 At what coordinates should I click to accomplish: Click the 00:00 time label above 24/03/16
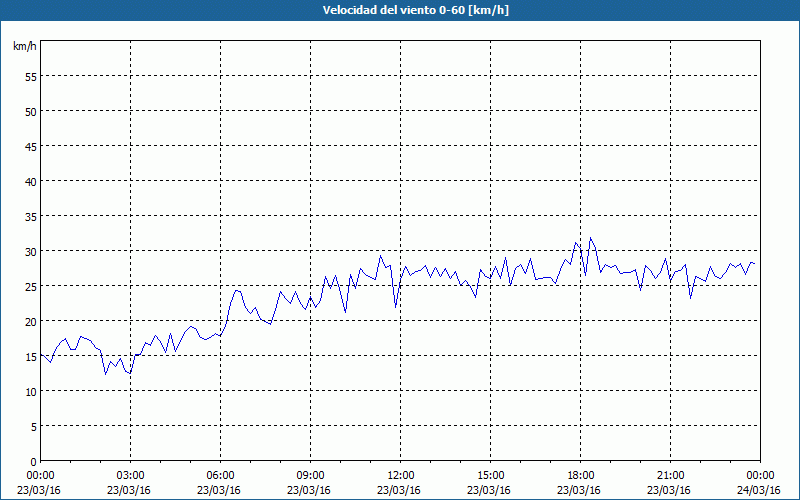pyautogui.click(x=760, y=475)
